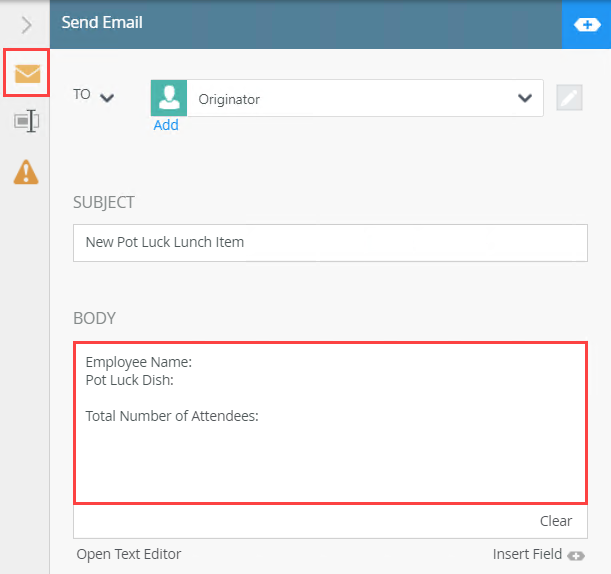Collapse the configuration panel using the chevron
Screen dimensions: 611x574
click(26, 24)
